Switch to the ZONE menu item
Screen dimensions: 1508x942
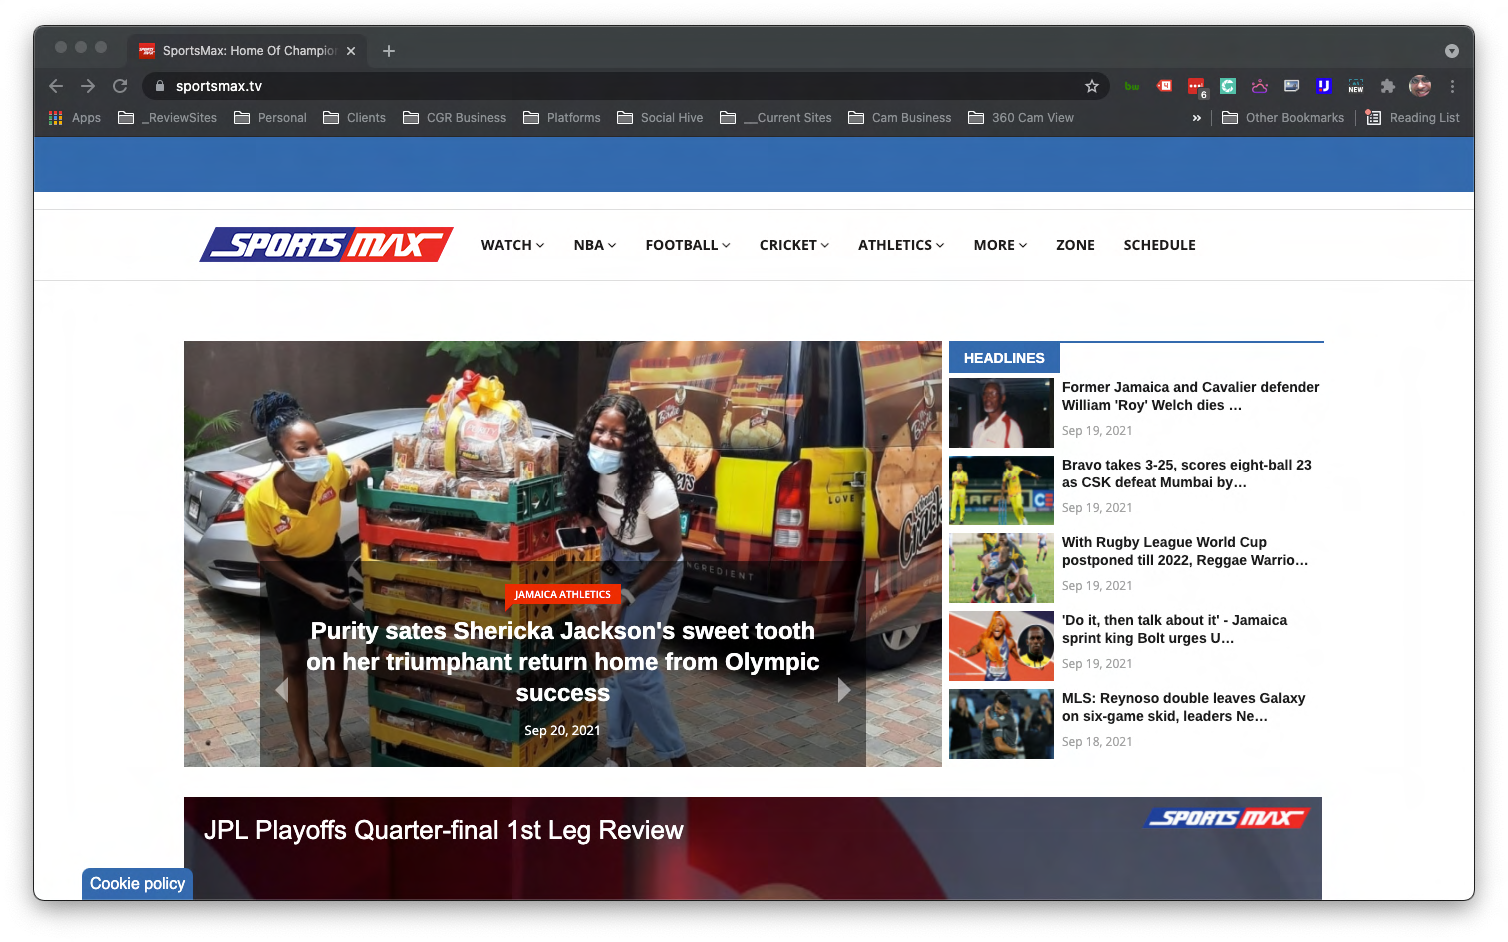[x=1075, y=245]
